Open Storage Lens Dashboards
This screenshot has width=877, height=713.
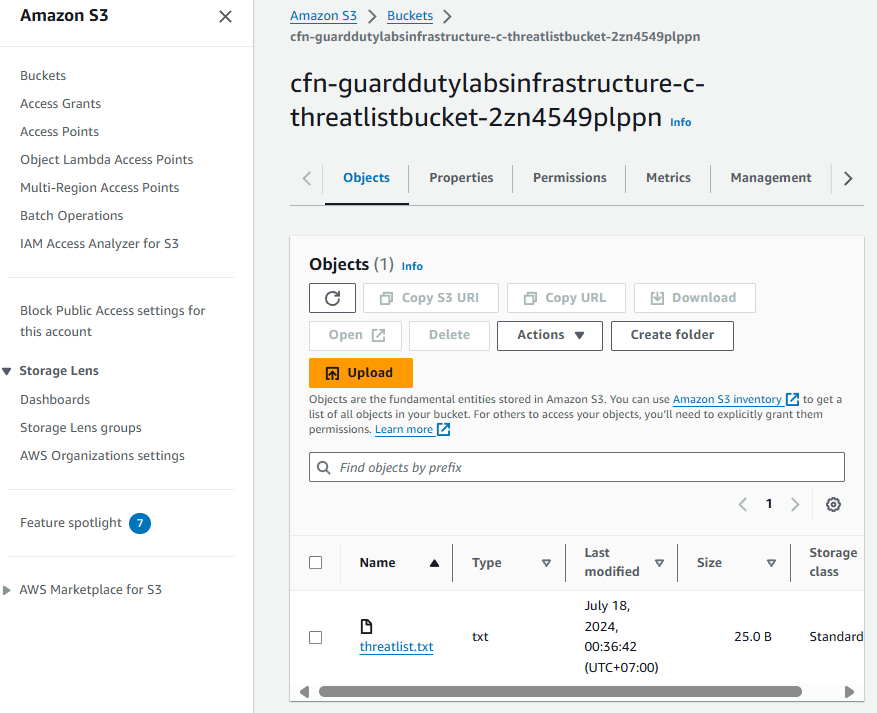[x=55, y=400]
